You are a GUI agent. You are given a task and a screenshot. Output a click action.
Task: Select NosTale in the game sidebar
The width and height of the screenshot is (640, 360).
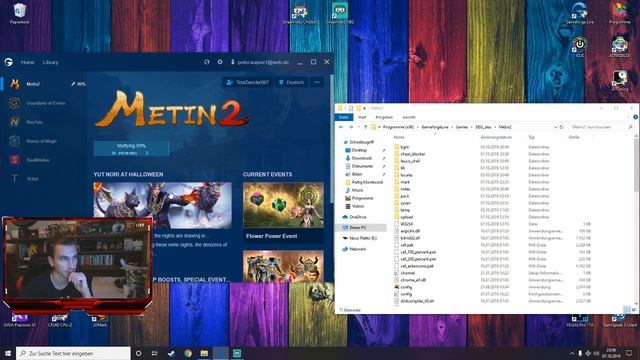pyautogui.click(x=43, y=122)
